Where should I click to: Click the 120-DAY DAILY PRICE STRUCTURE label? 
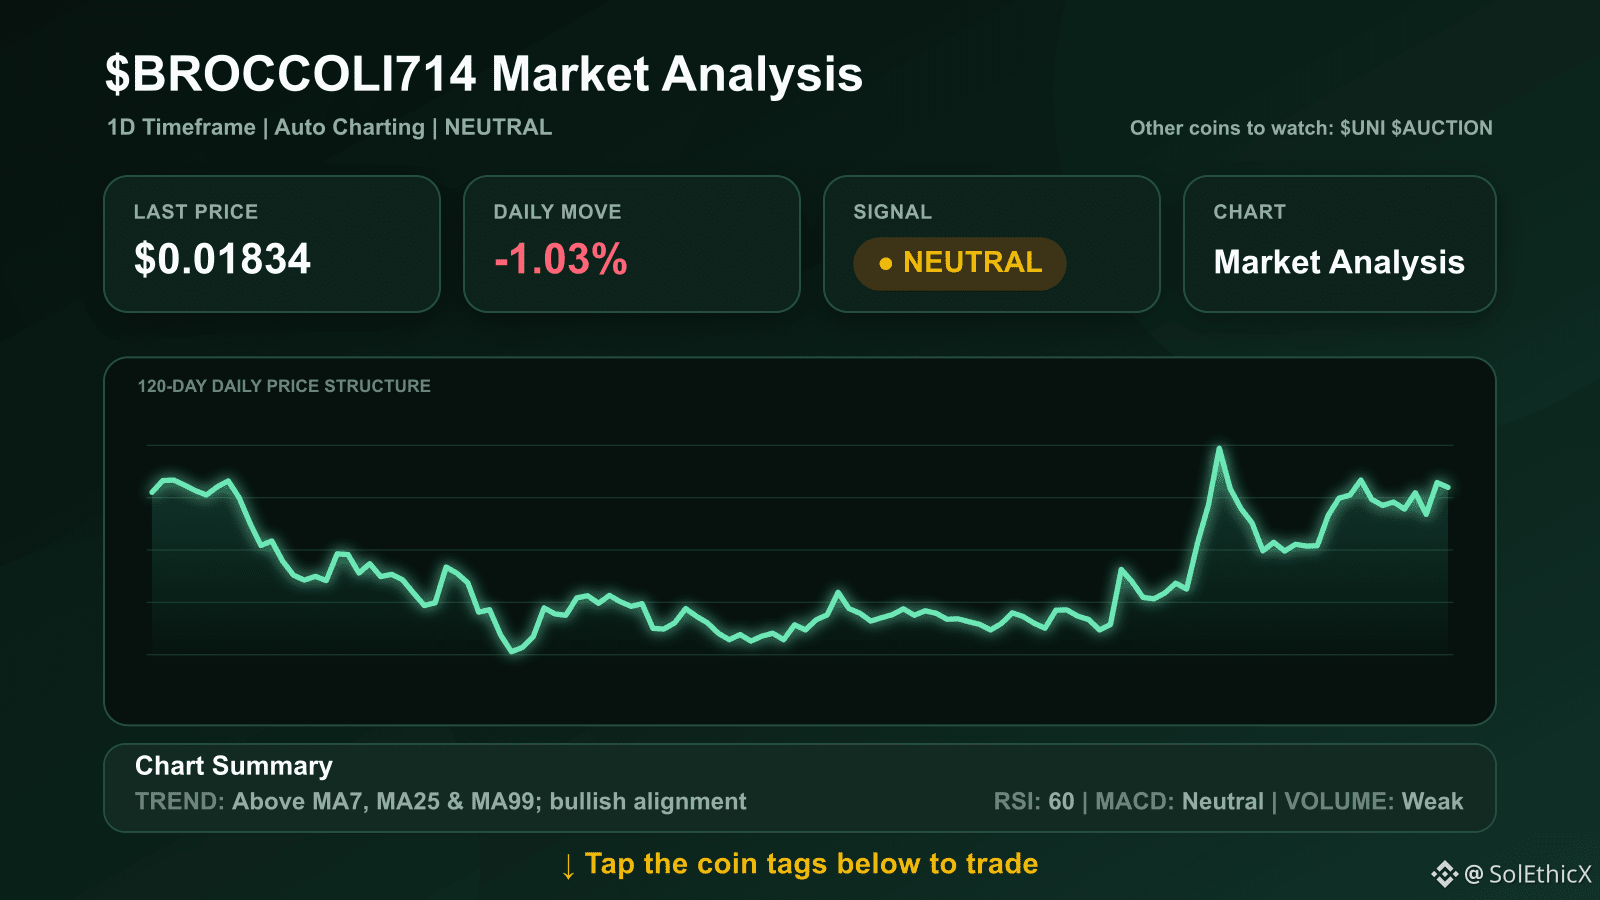[284, 386]
